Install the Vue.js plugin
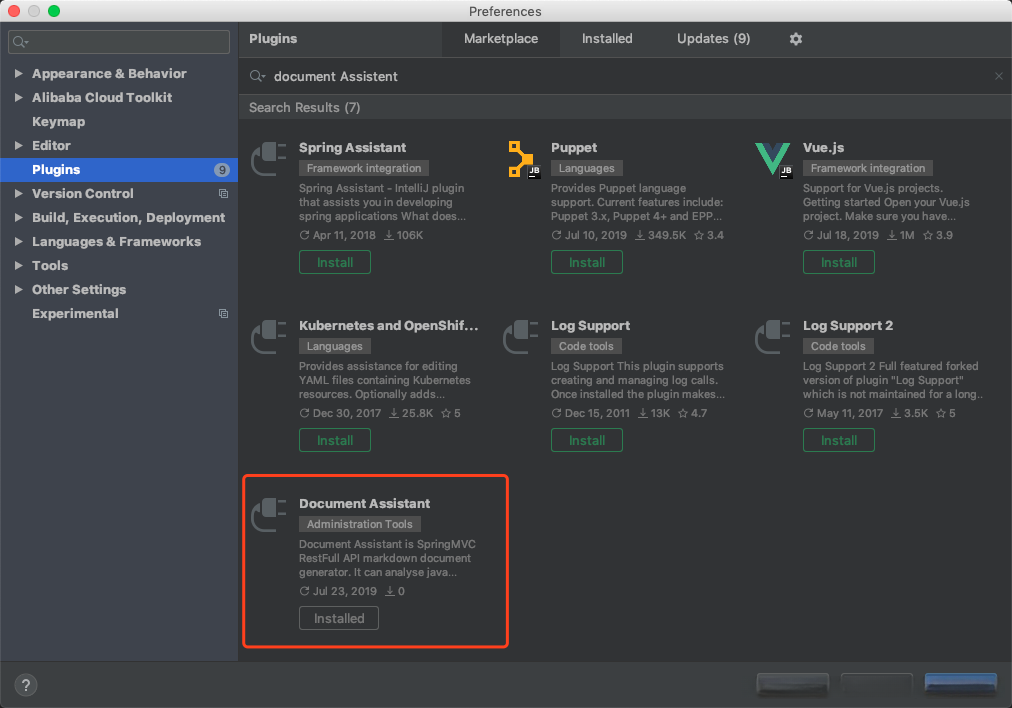The height and width of the screenshot is (708, 1012). pyautogui.click(x=839, y=262)
